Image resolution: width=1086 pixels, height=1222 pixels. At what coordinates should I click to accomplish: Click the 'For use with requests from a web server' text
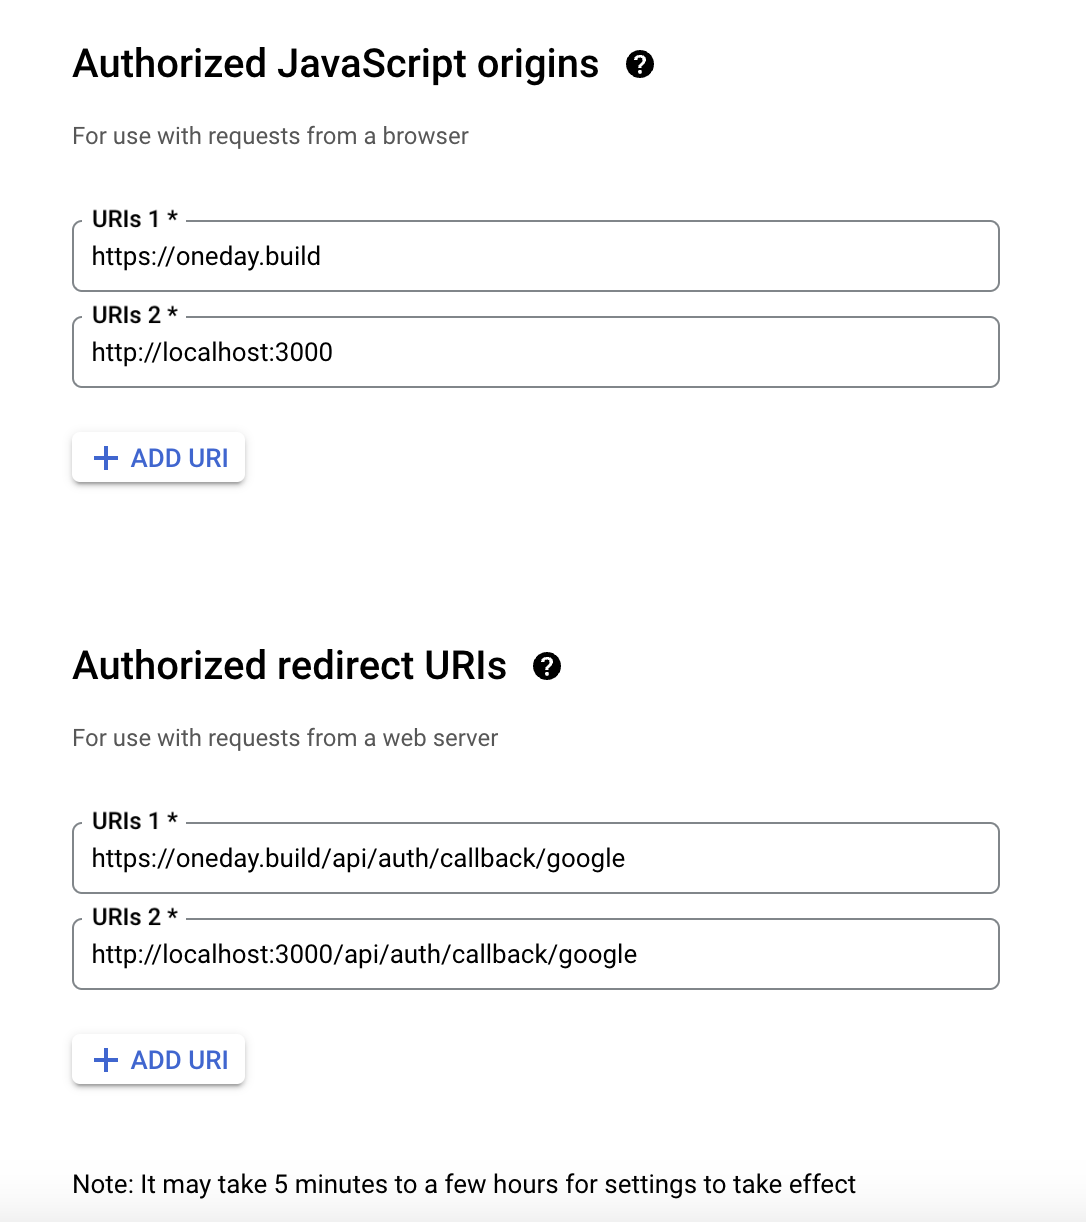click(x=286, y=738)
